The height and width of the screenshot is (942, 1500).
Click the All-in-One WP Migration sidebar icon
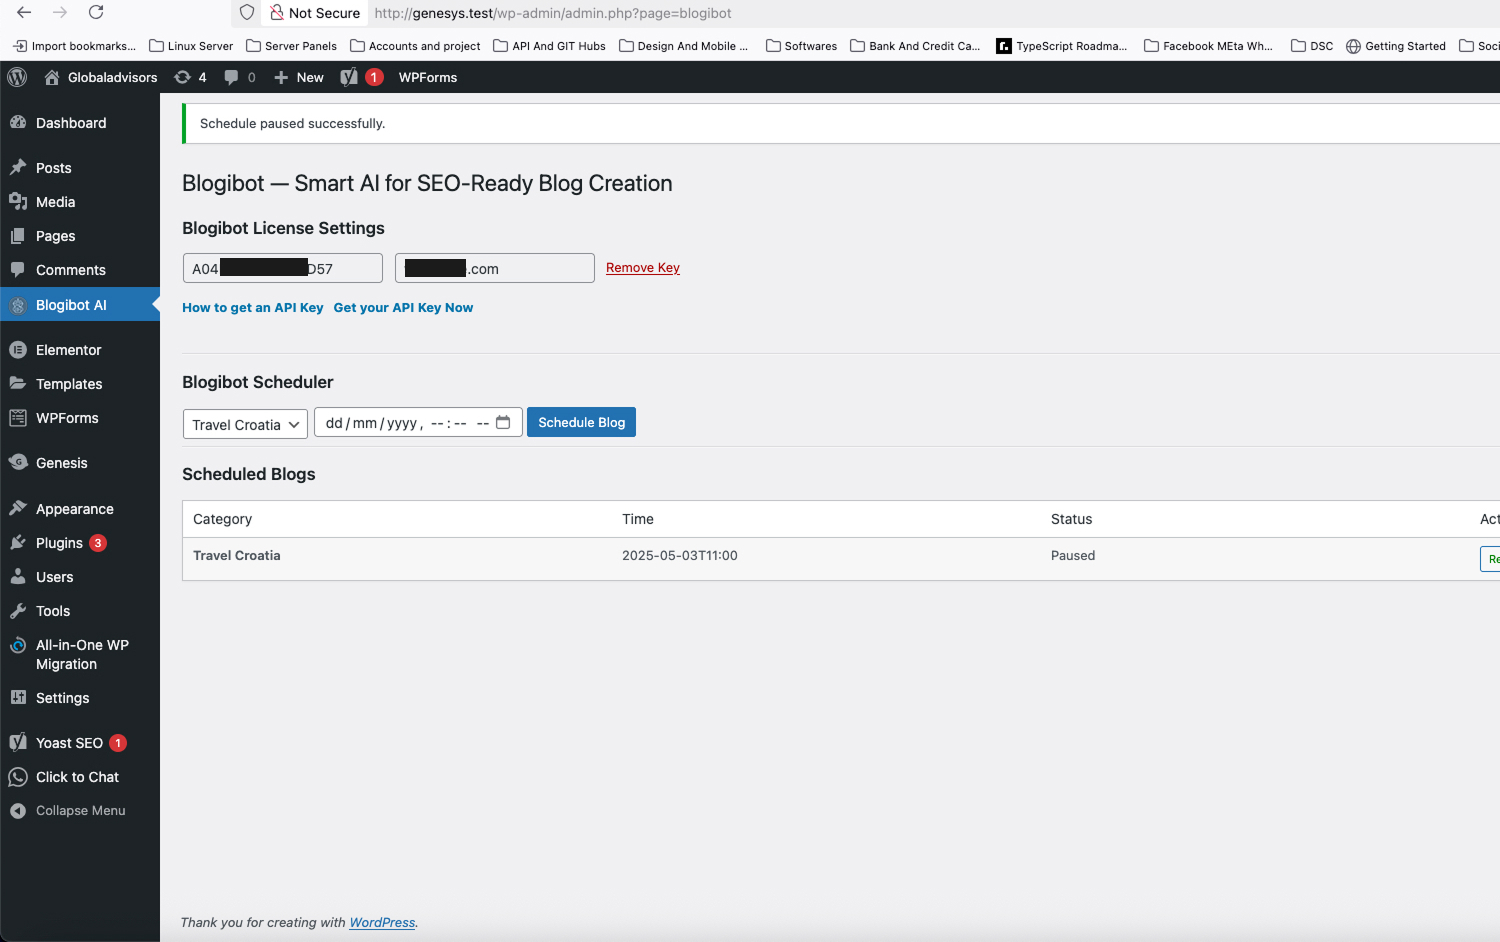(x=17, y=645)
